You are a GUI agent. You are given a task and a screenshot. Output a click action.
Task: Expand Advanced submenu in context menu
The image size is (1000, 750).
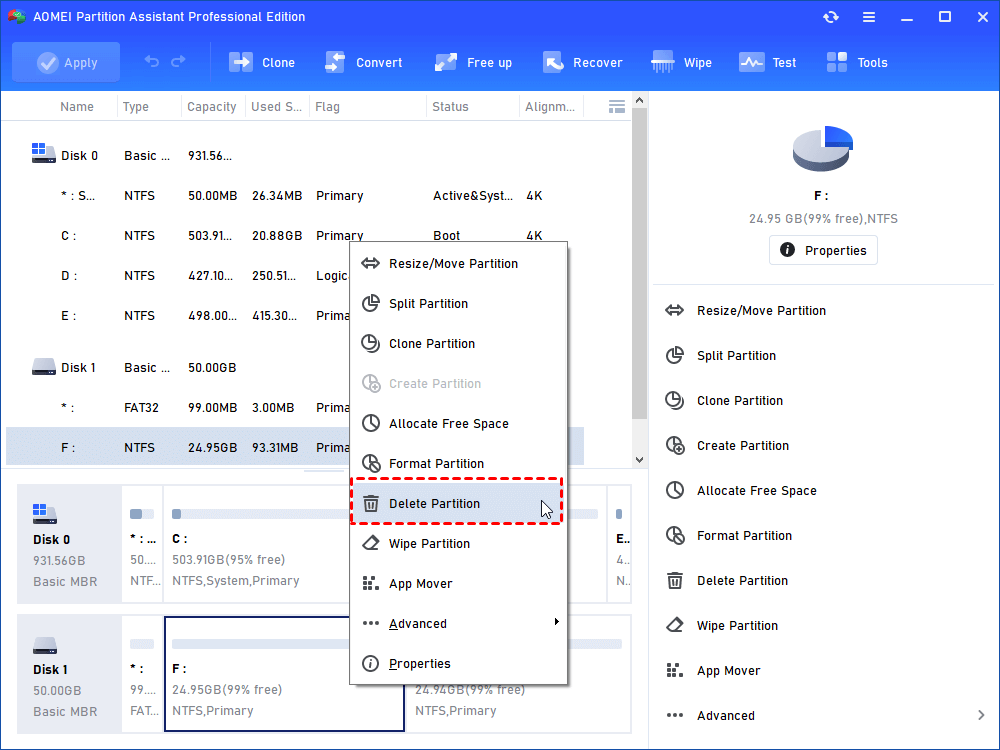[x=459, y=623]
